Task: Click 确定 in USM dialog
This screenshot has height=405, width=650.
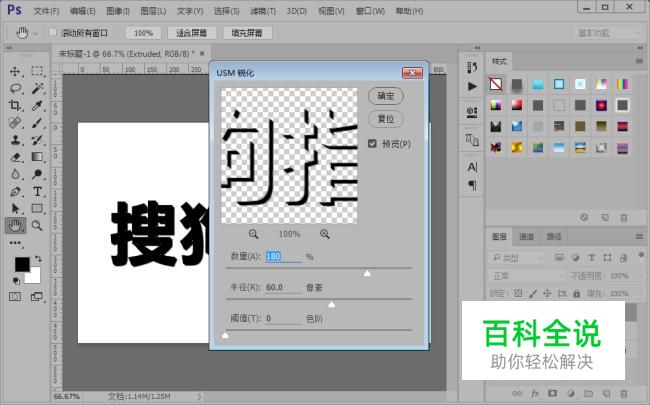Action: pyautogui.click(x=386, y=96)
